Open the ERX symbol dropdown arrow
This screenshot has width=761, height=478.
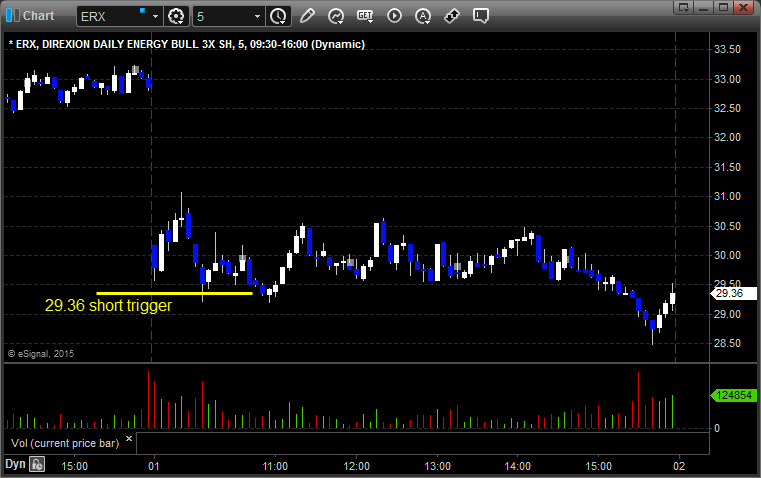[x=155, y=16]
